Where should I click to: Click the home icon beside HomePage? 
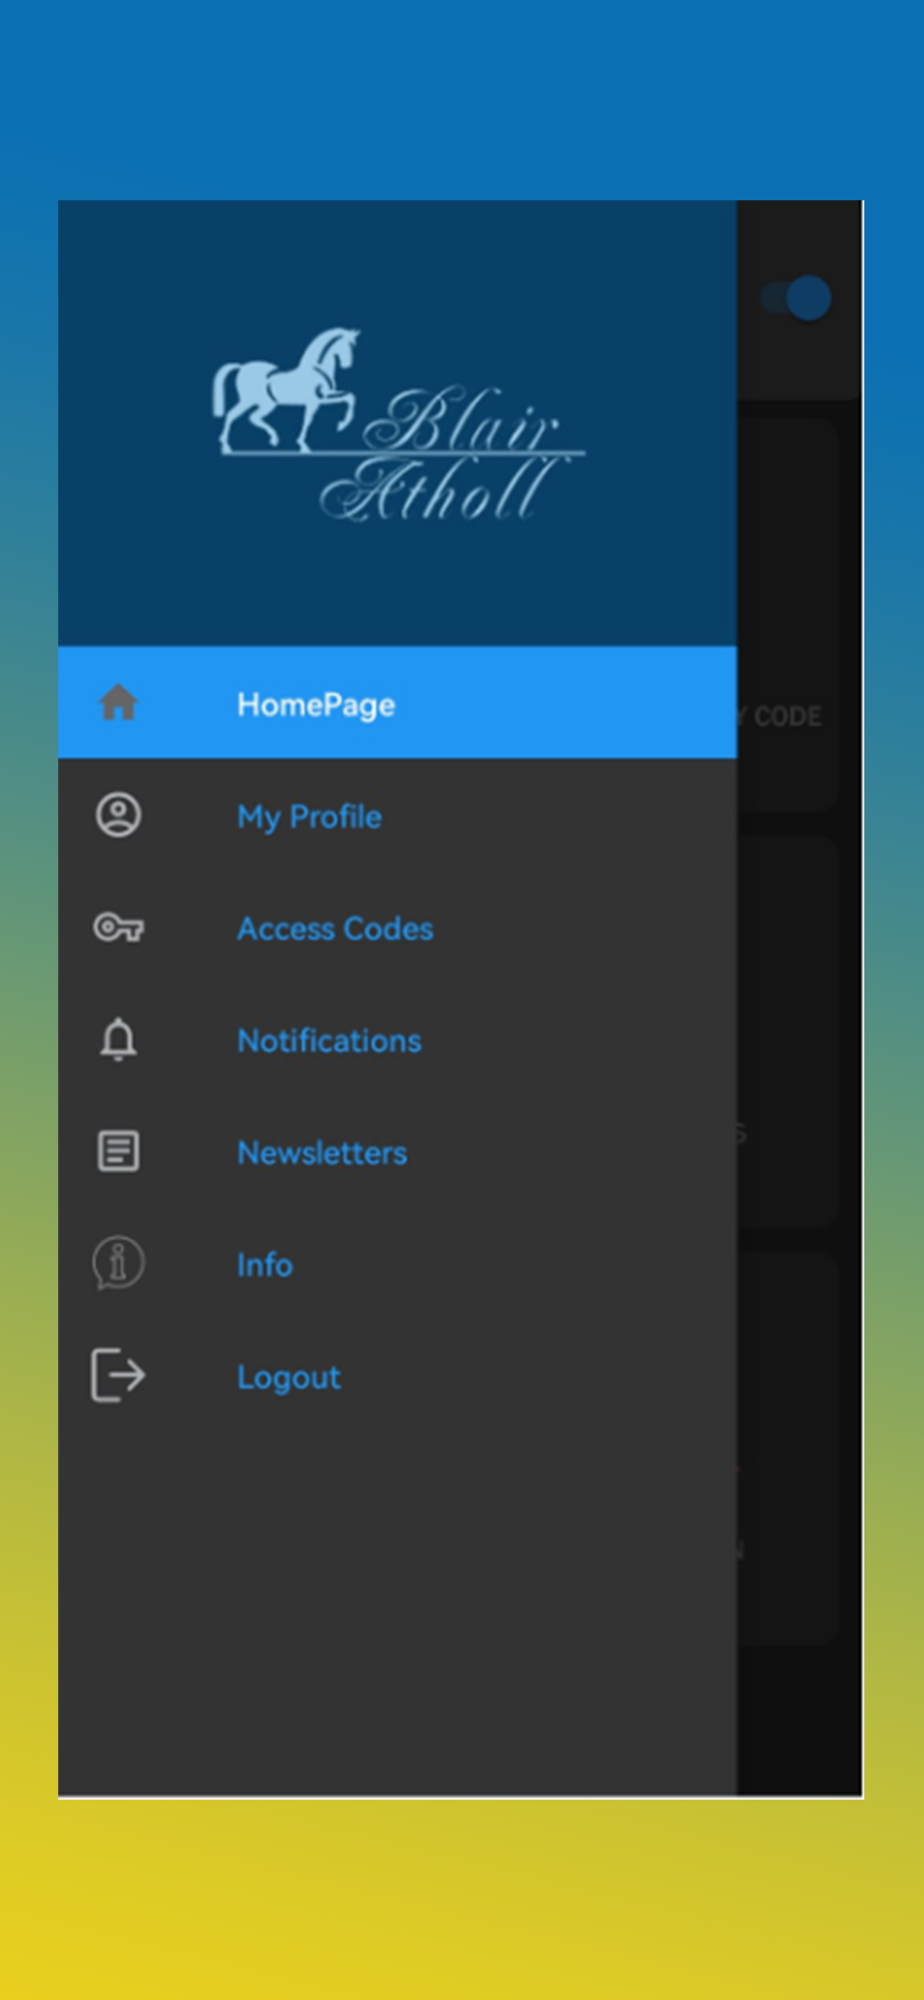(x=118, y=703)
